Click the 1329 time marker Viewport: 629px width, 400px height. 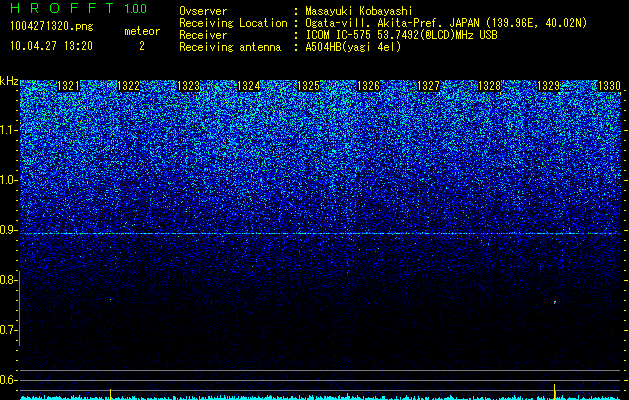click(x=548, y=86)
